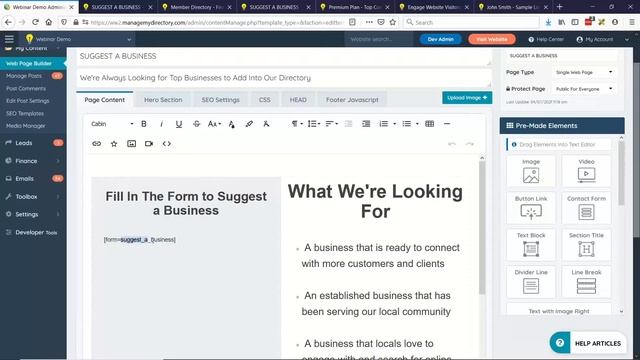Open the Page Content tab
Image resolution: width=640 pixels, height=360 pixels.
coord(104,100)
